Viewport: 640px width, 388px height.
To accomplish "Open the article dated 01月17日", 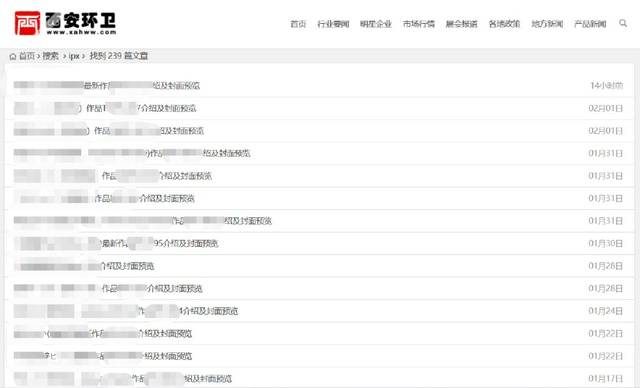I will [123, 379].
